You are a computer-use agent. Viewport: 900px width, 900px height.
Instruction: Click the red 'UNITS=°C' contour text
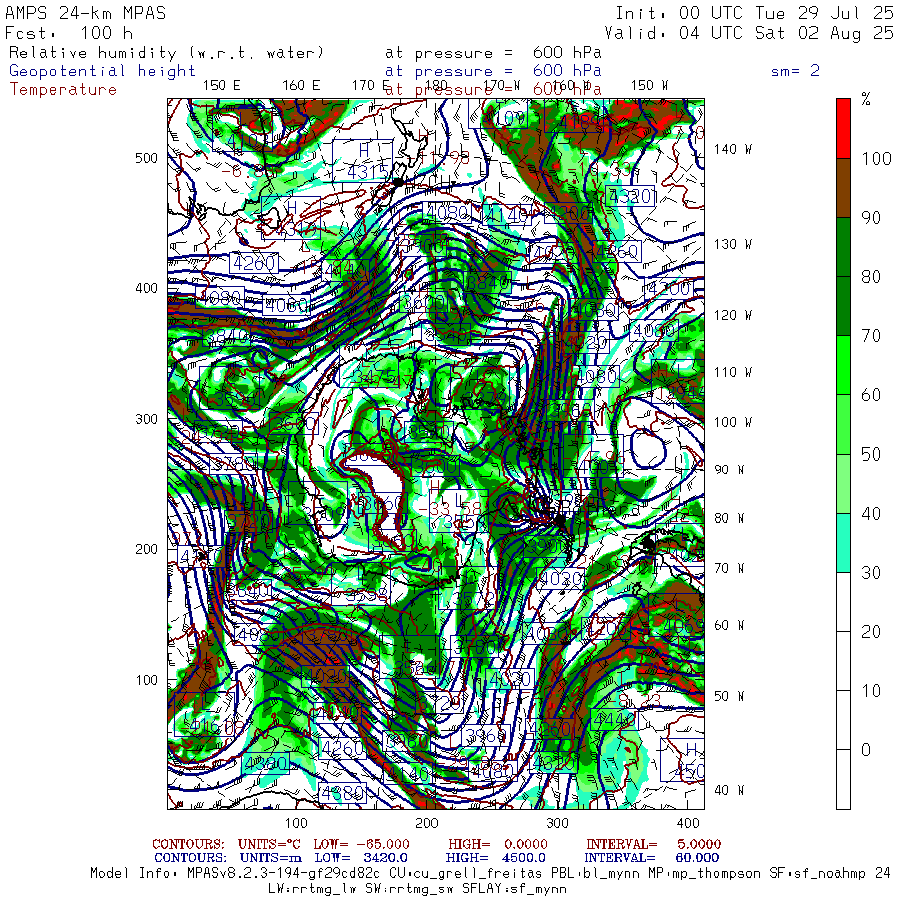coord(270,844)
